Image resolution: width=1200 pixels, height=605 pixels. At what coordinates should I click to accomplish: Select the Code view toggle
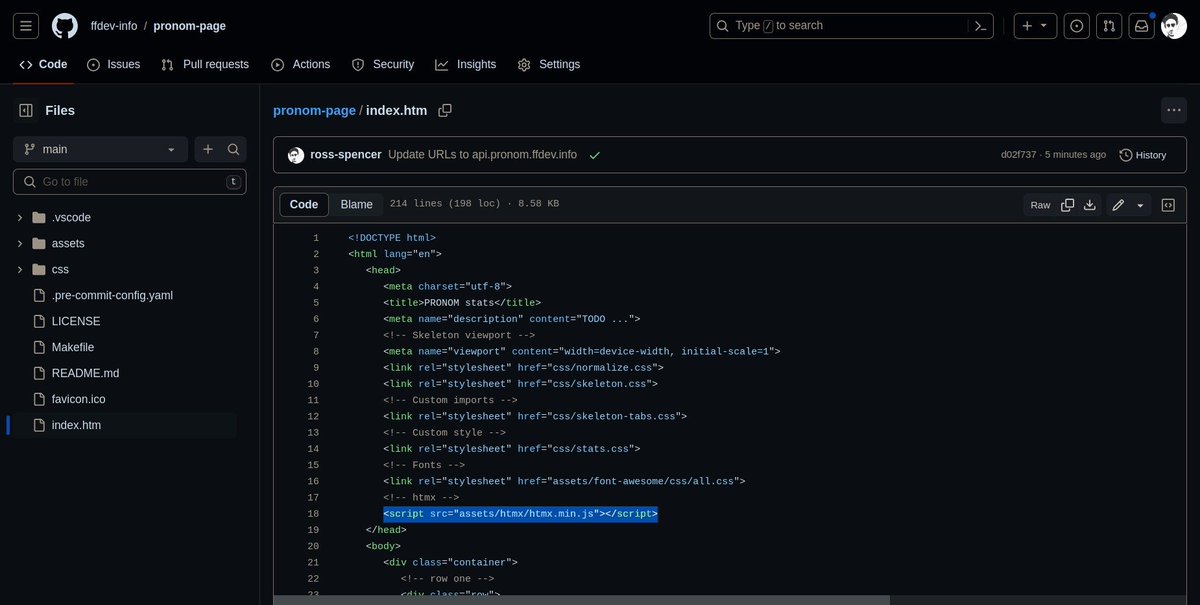pos(304,204)
